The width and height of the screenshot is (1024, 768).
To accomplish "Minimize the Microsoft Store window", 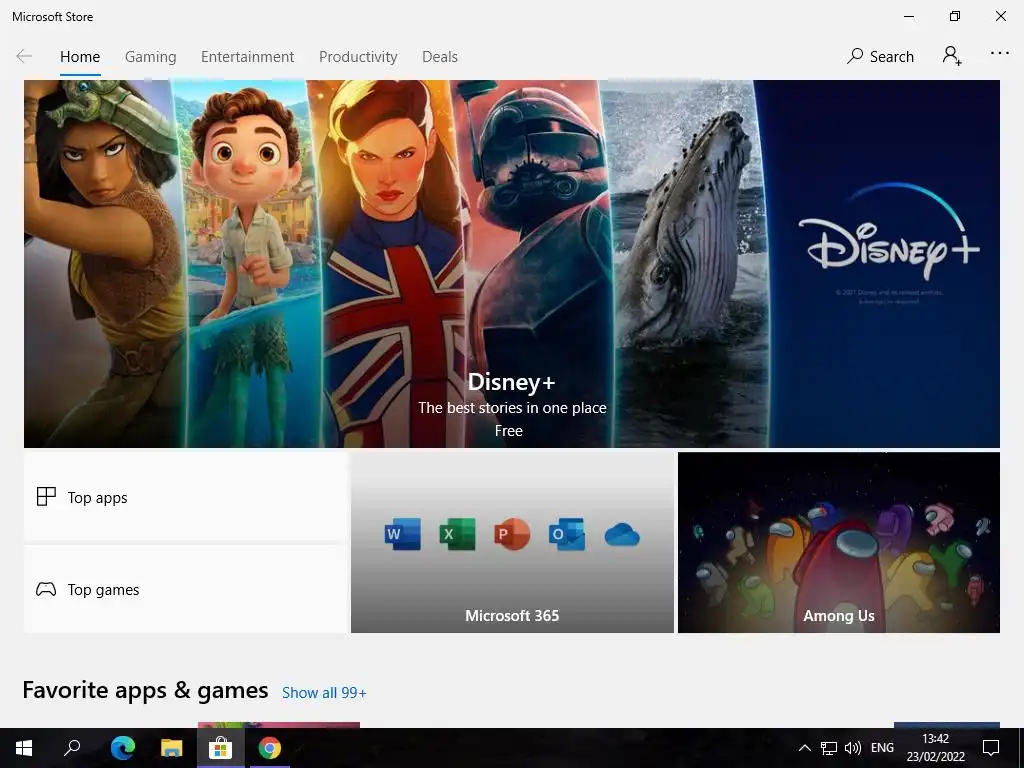I will click(x=908, y=16).
